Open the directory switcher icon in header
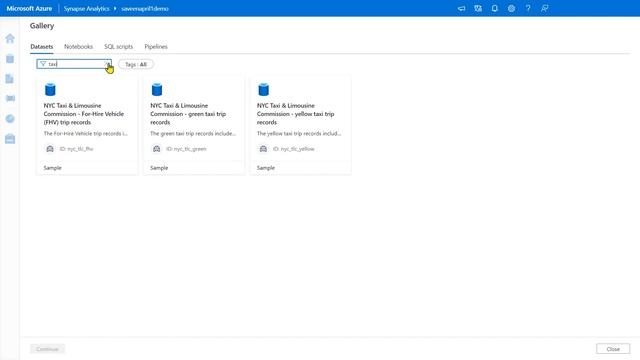The height and width of the screenshot is (360, 640). 478,8
